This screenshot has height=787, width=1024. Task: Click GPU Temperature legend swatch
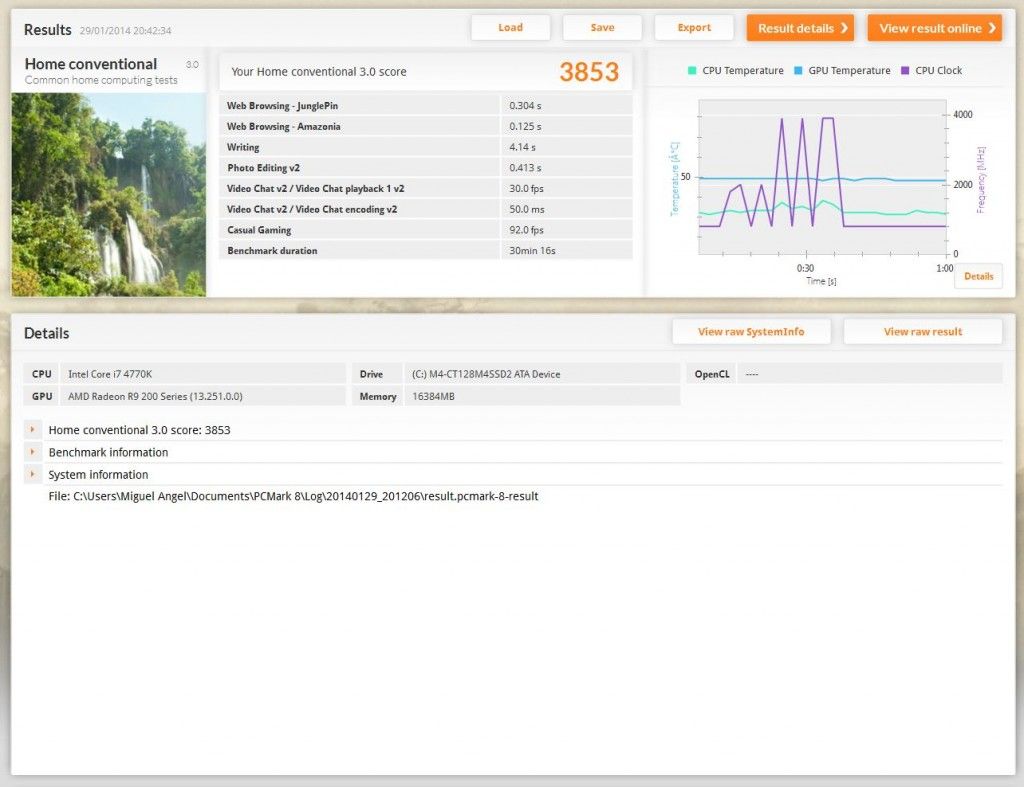(x=798, y=71)
